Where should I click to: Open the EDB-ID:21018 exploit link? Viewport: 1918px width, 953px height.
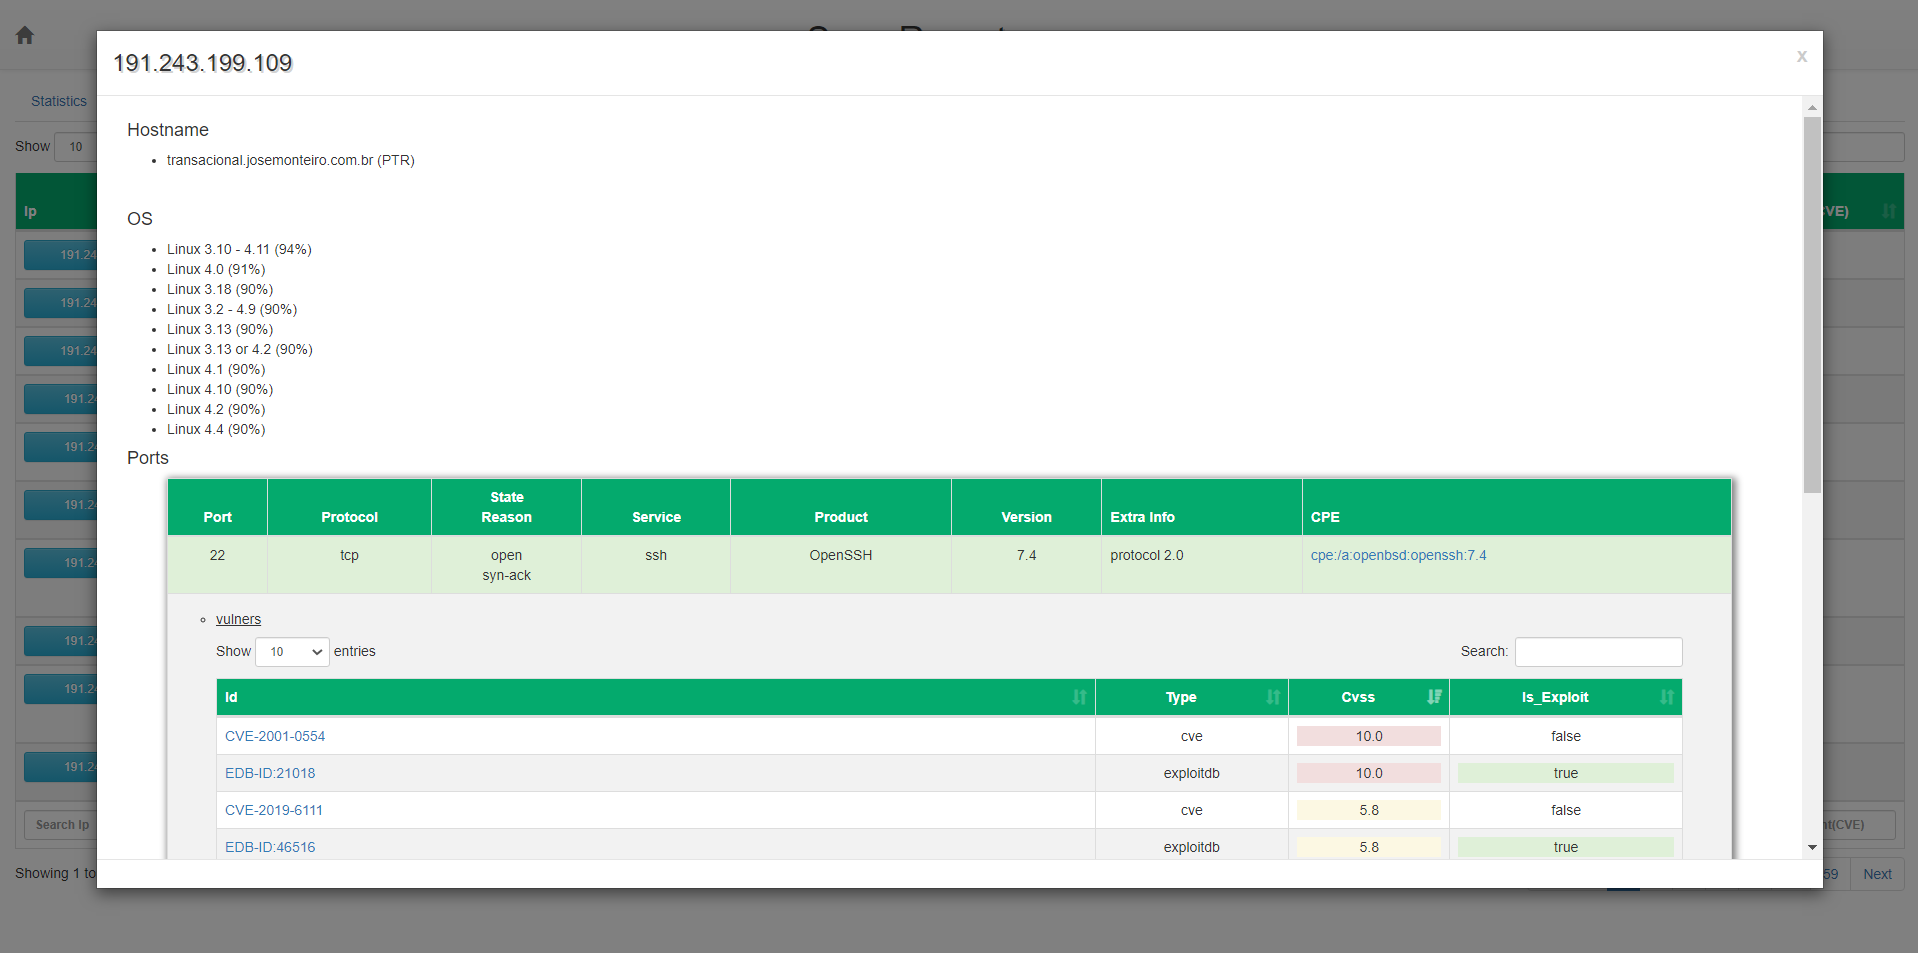point(270,773)
